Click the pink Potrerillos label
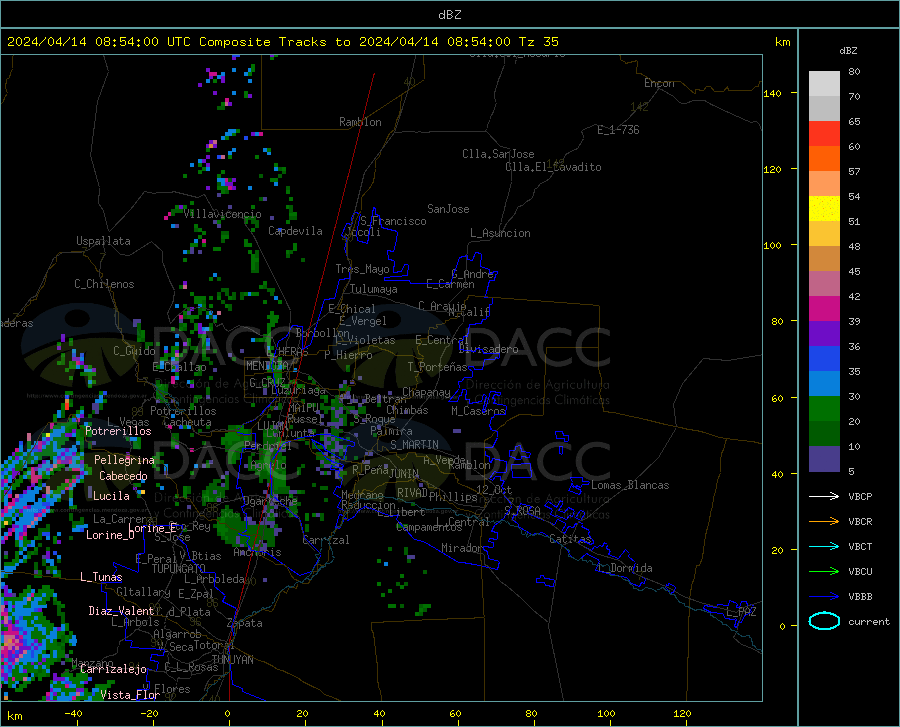900x727 pixels. tap(118, 431)
